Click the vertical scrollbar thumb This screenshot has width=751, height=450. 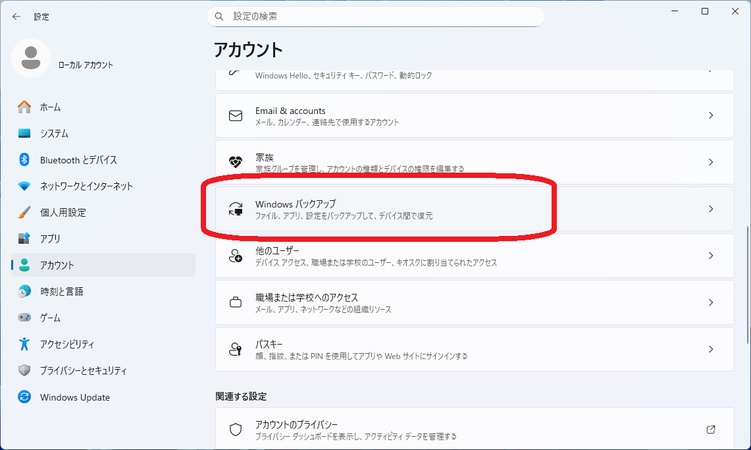click(x=747, y=284)
